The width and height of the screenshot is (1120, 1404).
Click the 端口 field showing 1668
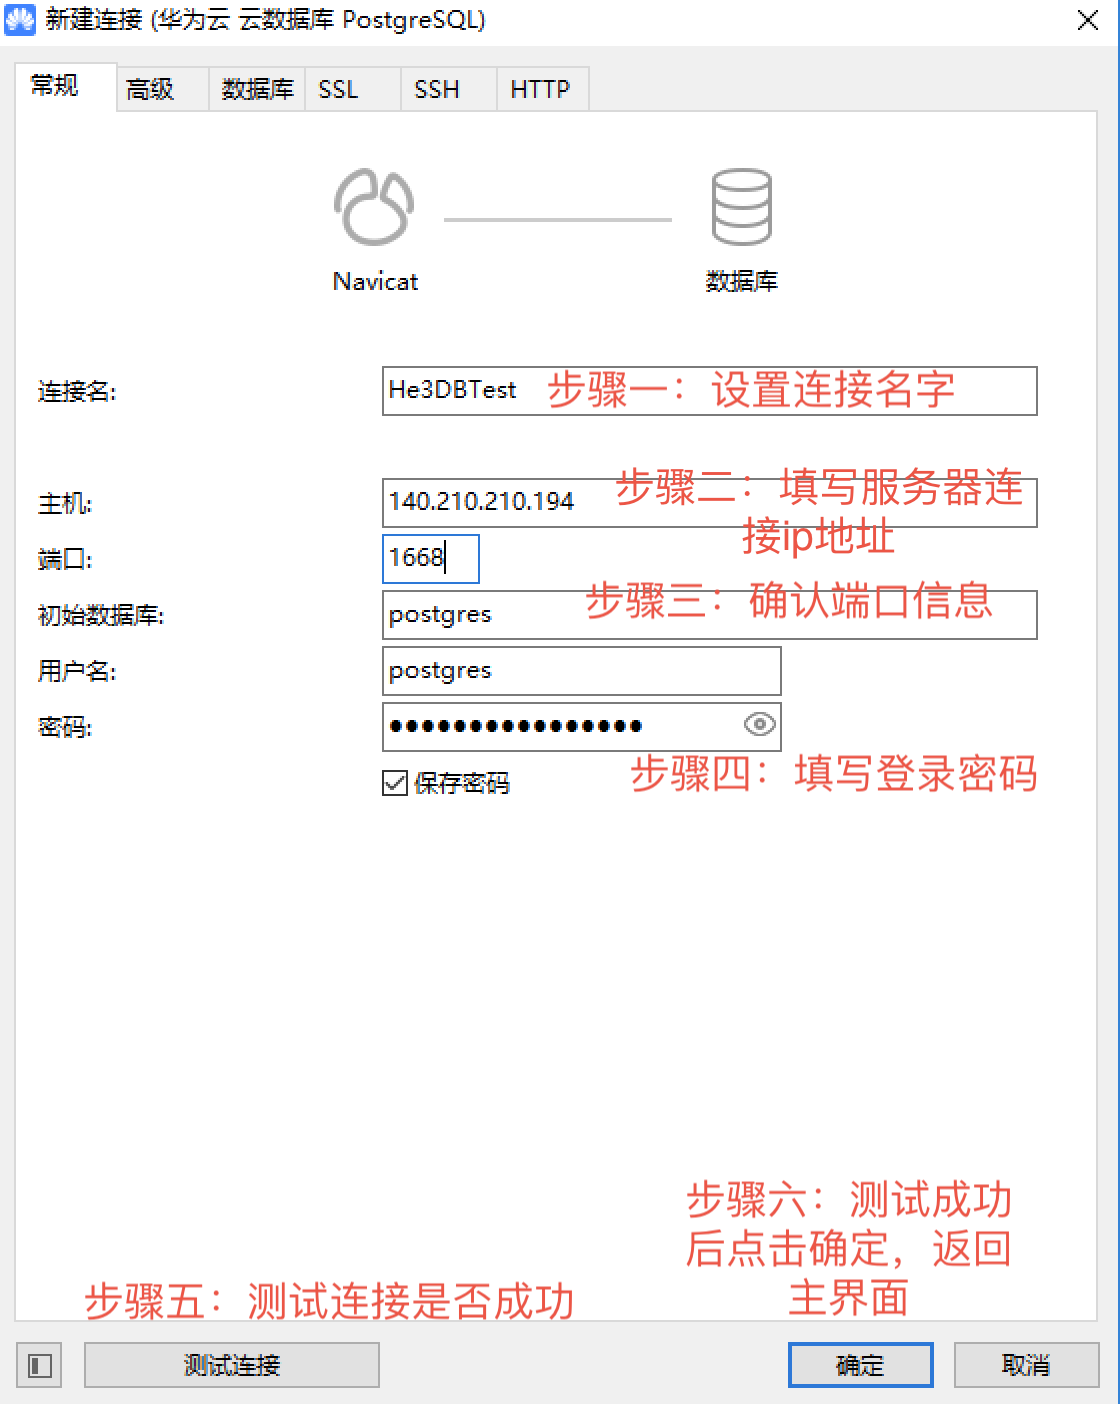pos(430,559)
